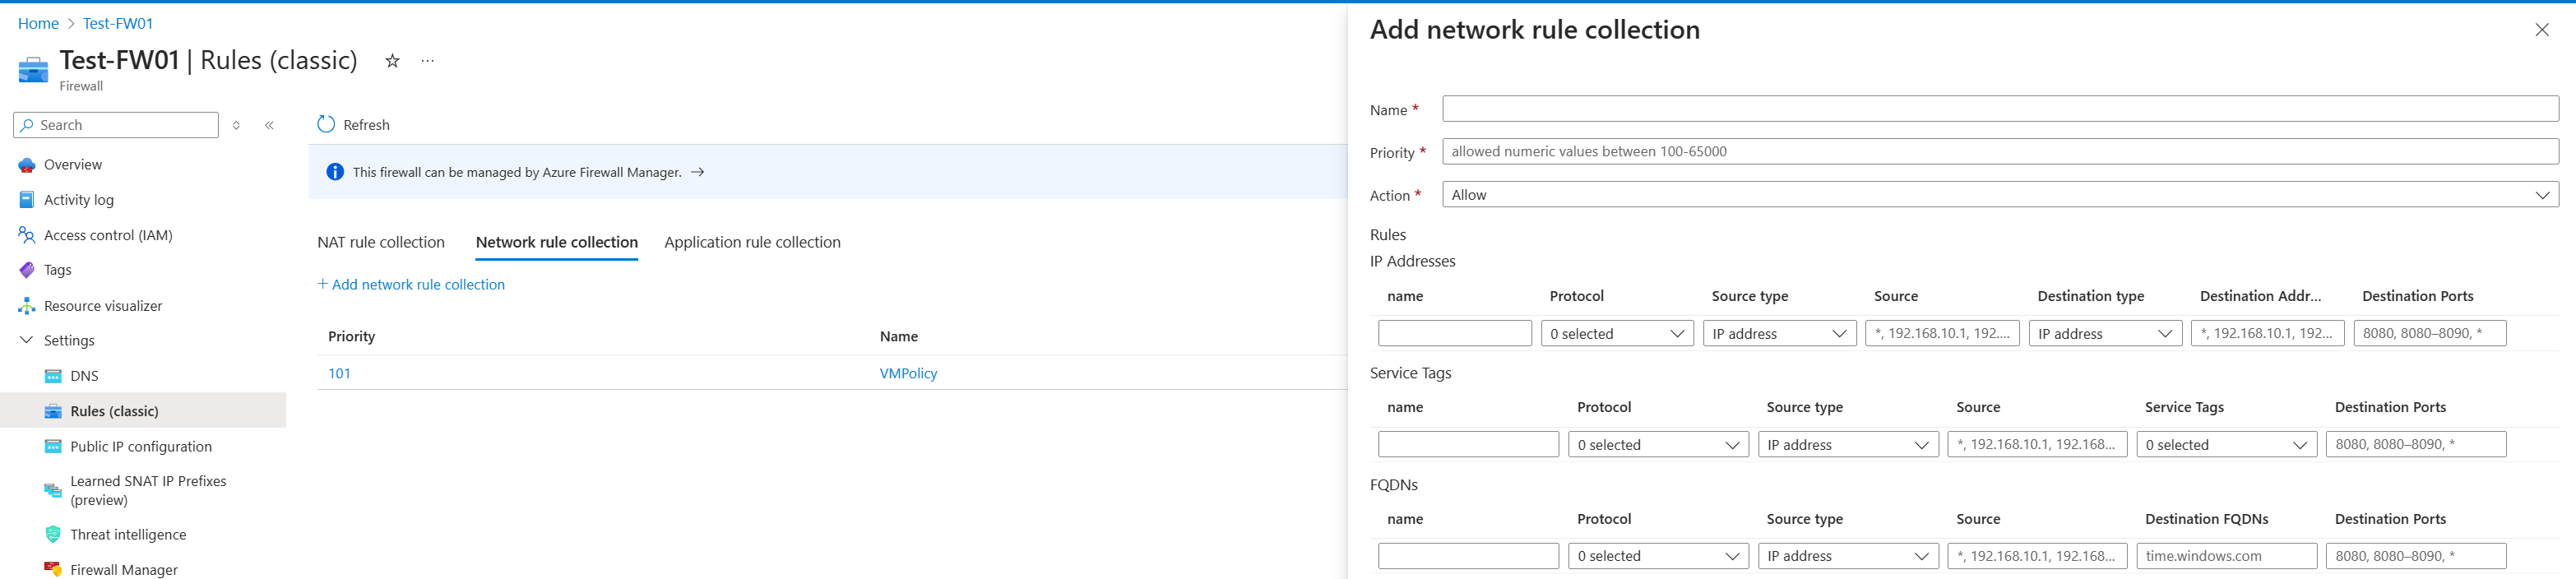2576x579 pixels.
Task: Click the Refresh icon
Action: [x=326, y=124]
